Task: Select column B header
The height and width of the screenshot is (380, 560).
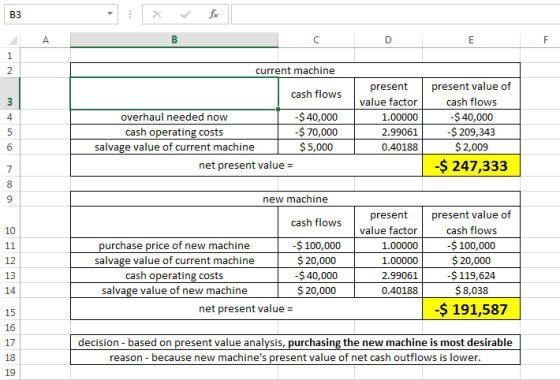Action: 174,40
